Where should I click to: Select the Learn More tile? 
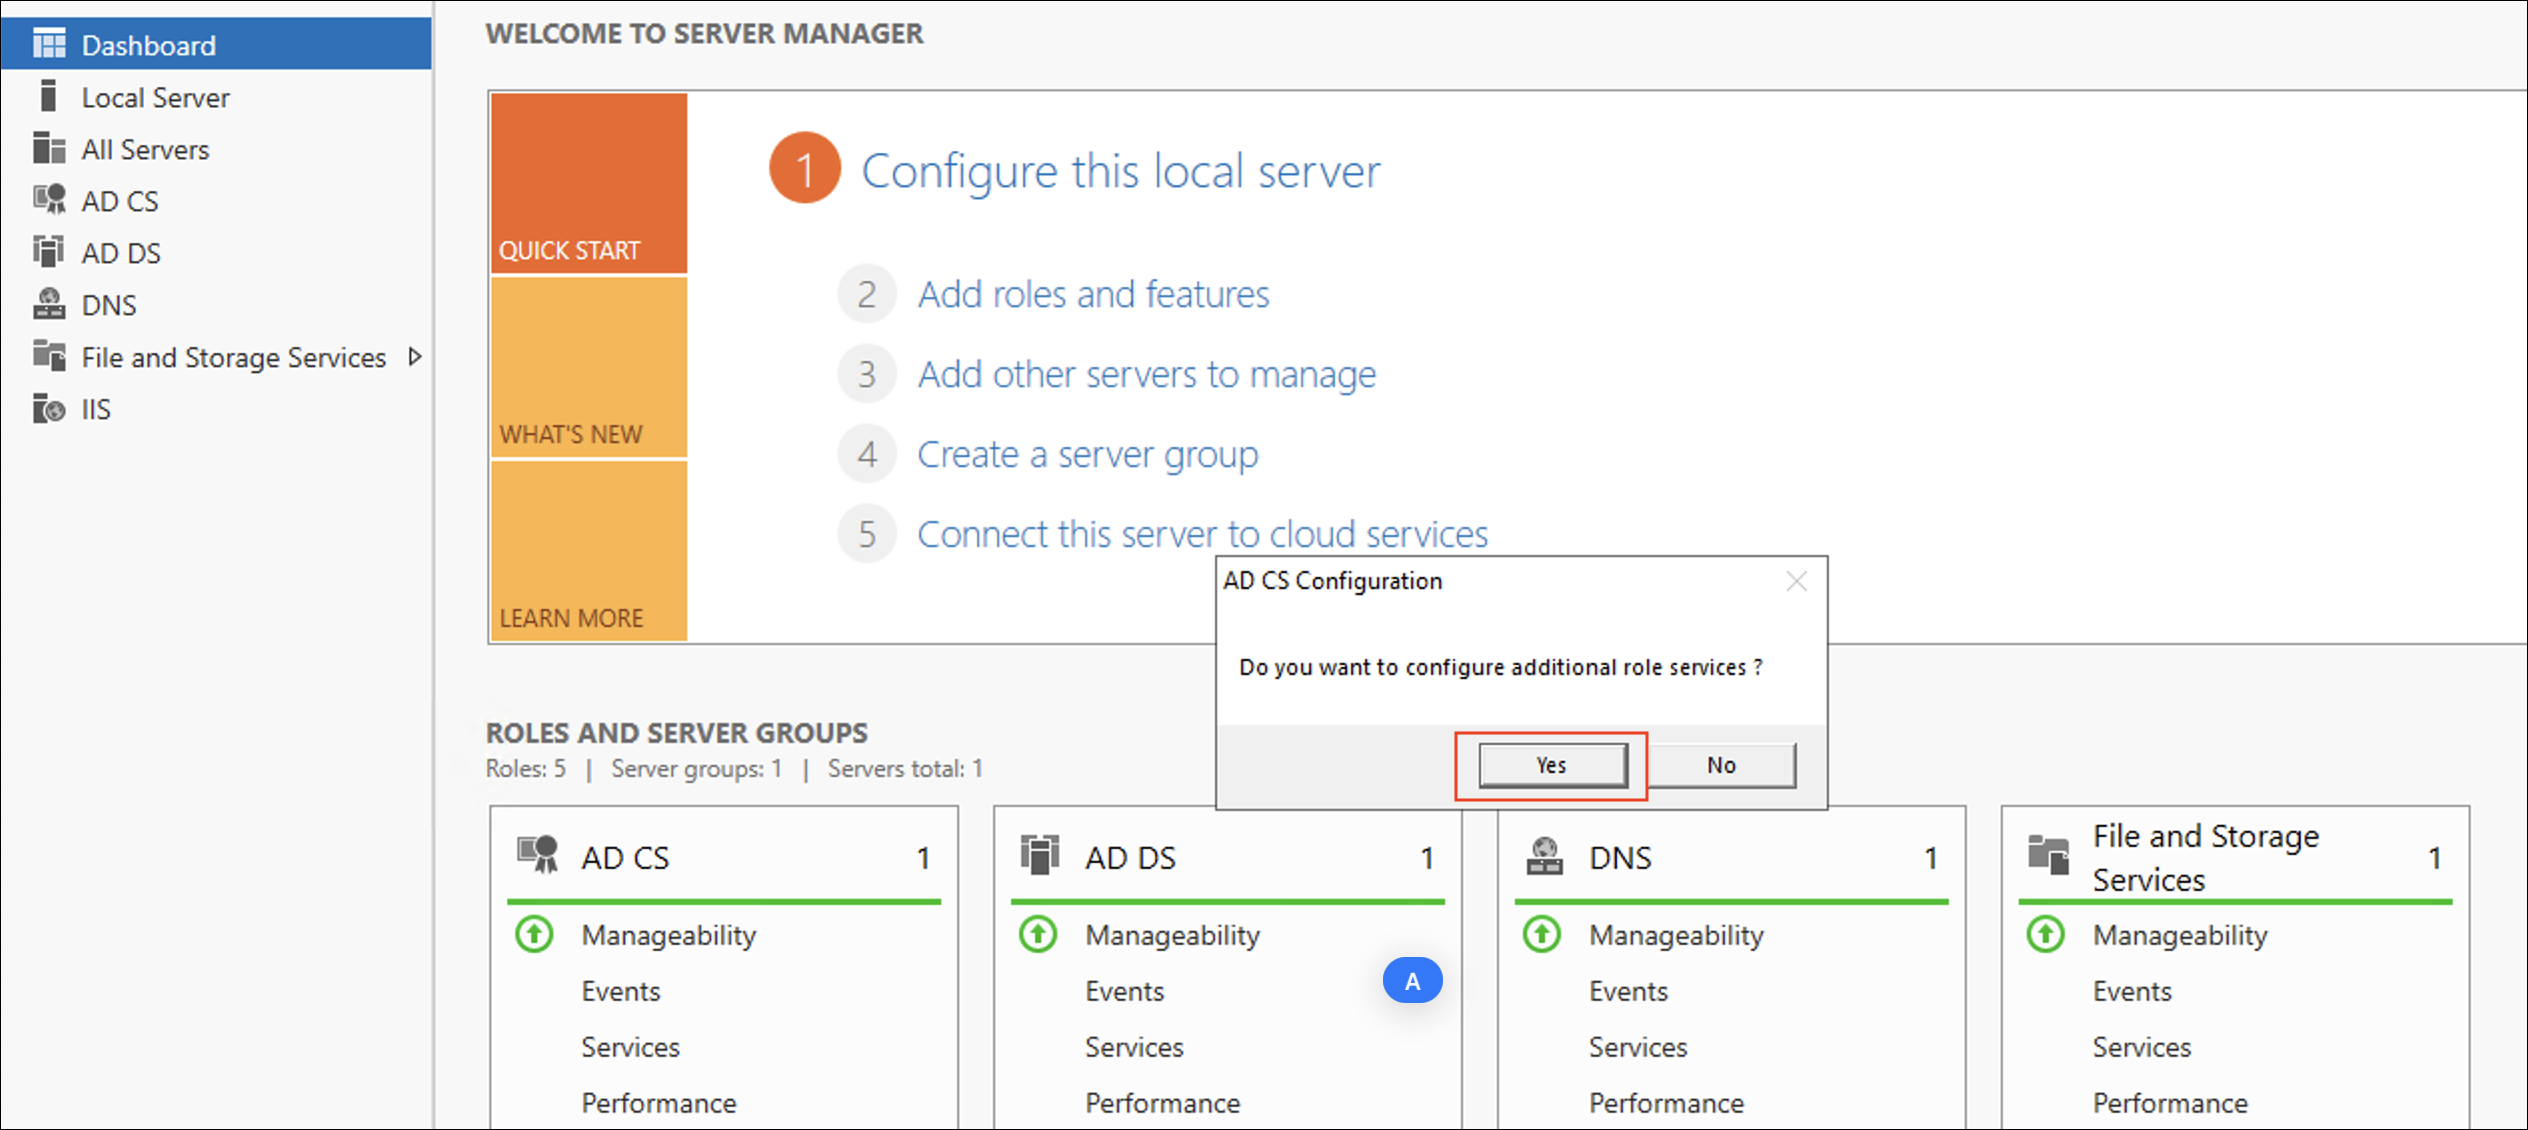tap(589, 550)
